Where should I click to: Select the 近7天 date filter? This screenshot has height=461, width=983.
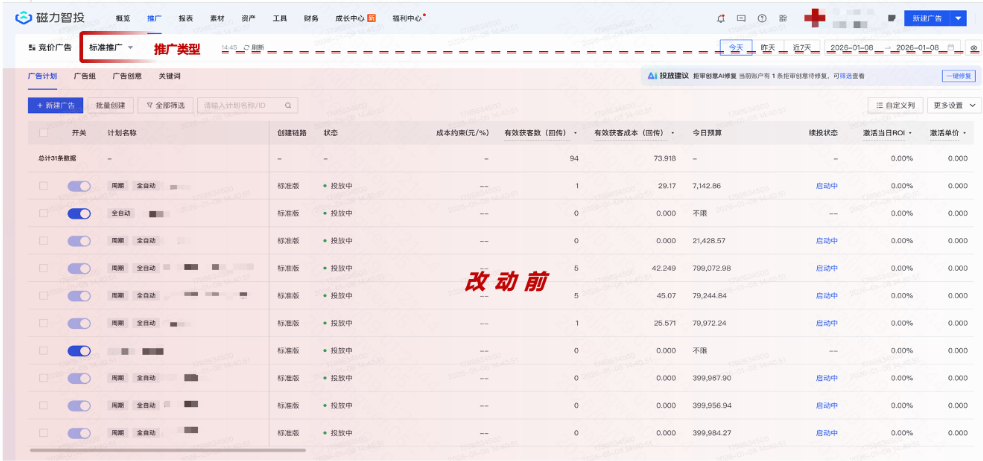(x=802, y=48)
